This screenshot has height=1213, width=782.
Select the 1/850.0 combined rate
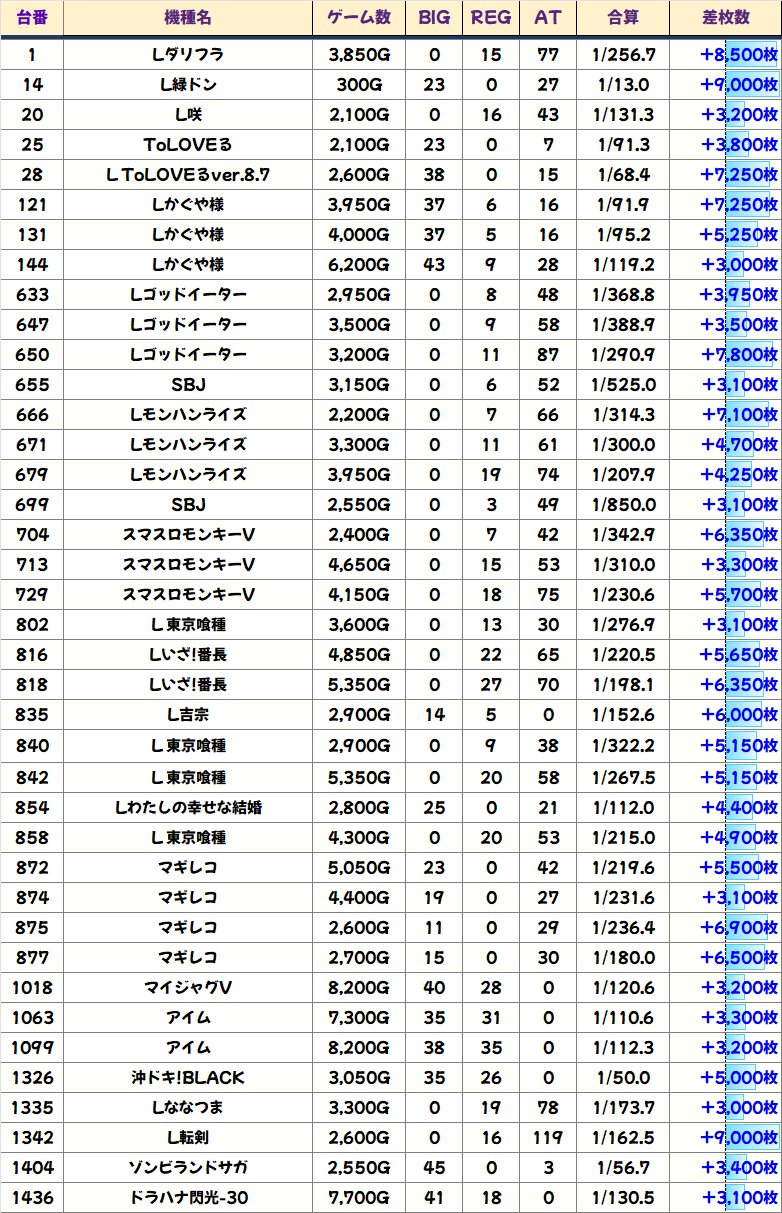coord(624,505)
